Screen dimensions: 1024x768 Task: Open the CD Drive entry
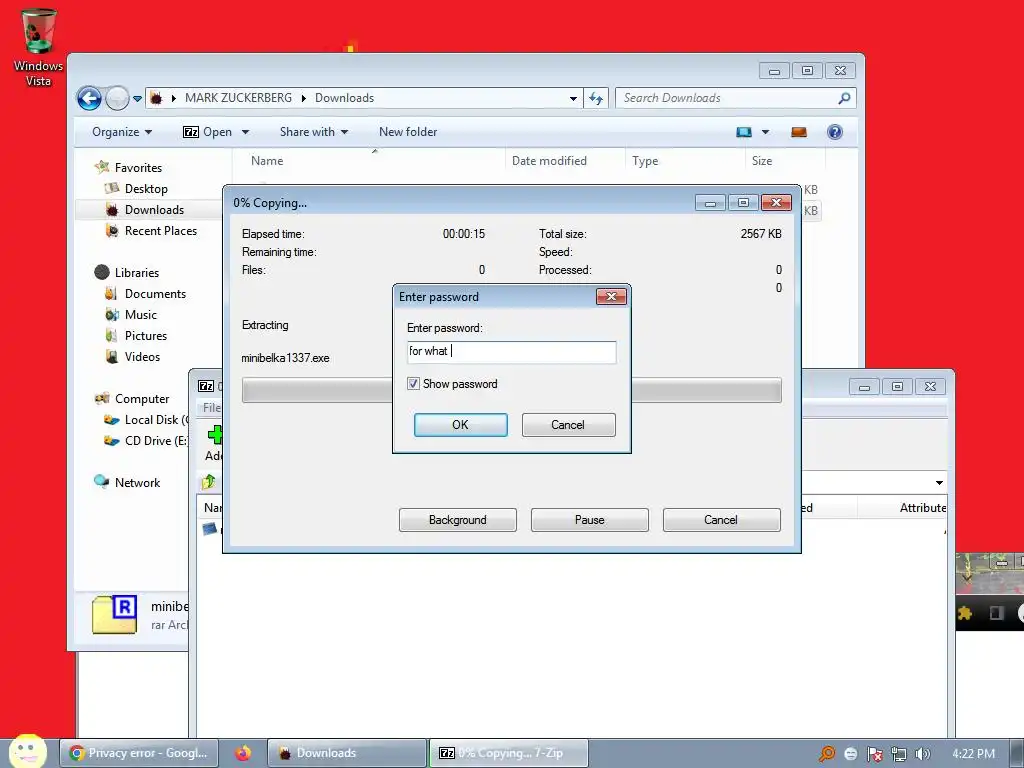148,441
